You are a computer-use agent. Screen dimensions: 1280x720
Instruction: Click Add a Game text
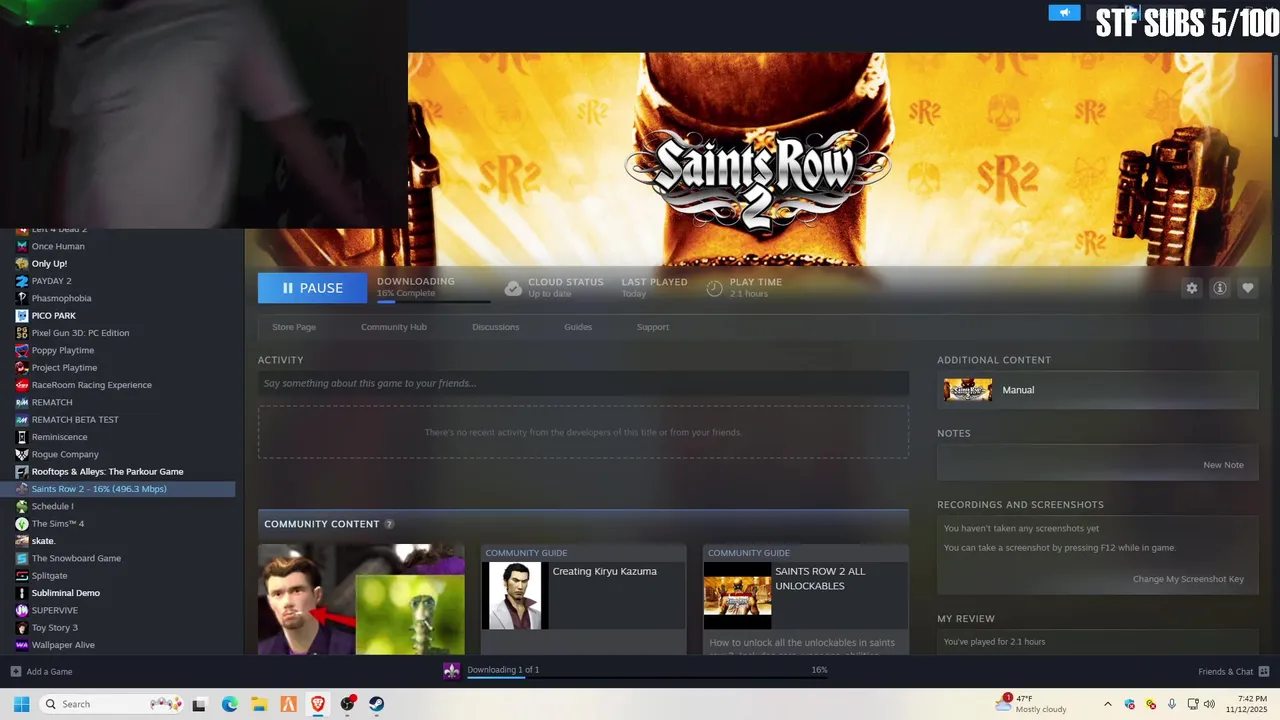(x=49, y=672)
